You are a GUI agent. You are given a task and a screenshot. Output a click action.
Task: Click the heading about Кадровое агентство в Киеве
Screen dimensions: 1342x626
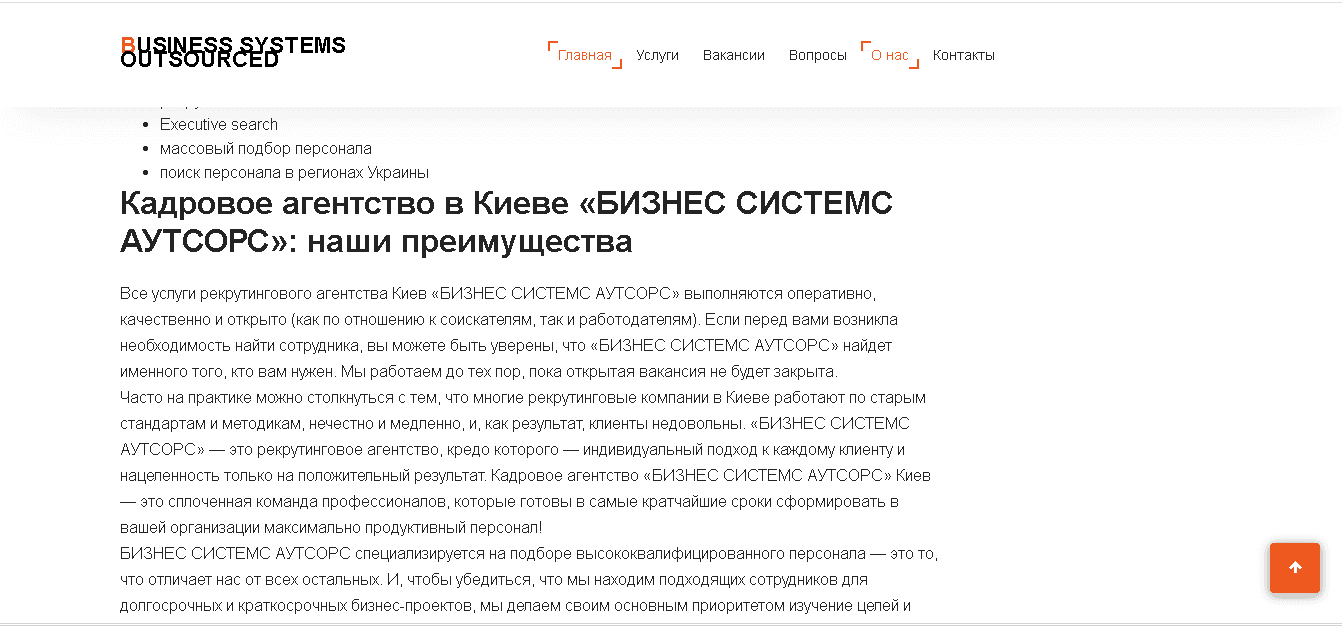click(507, 221)
